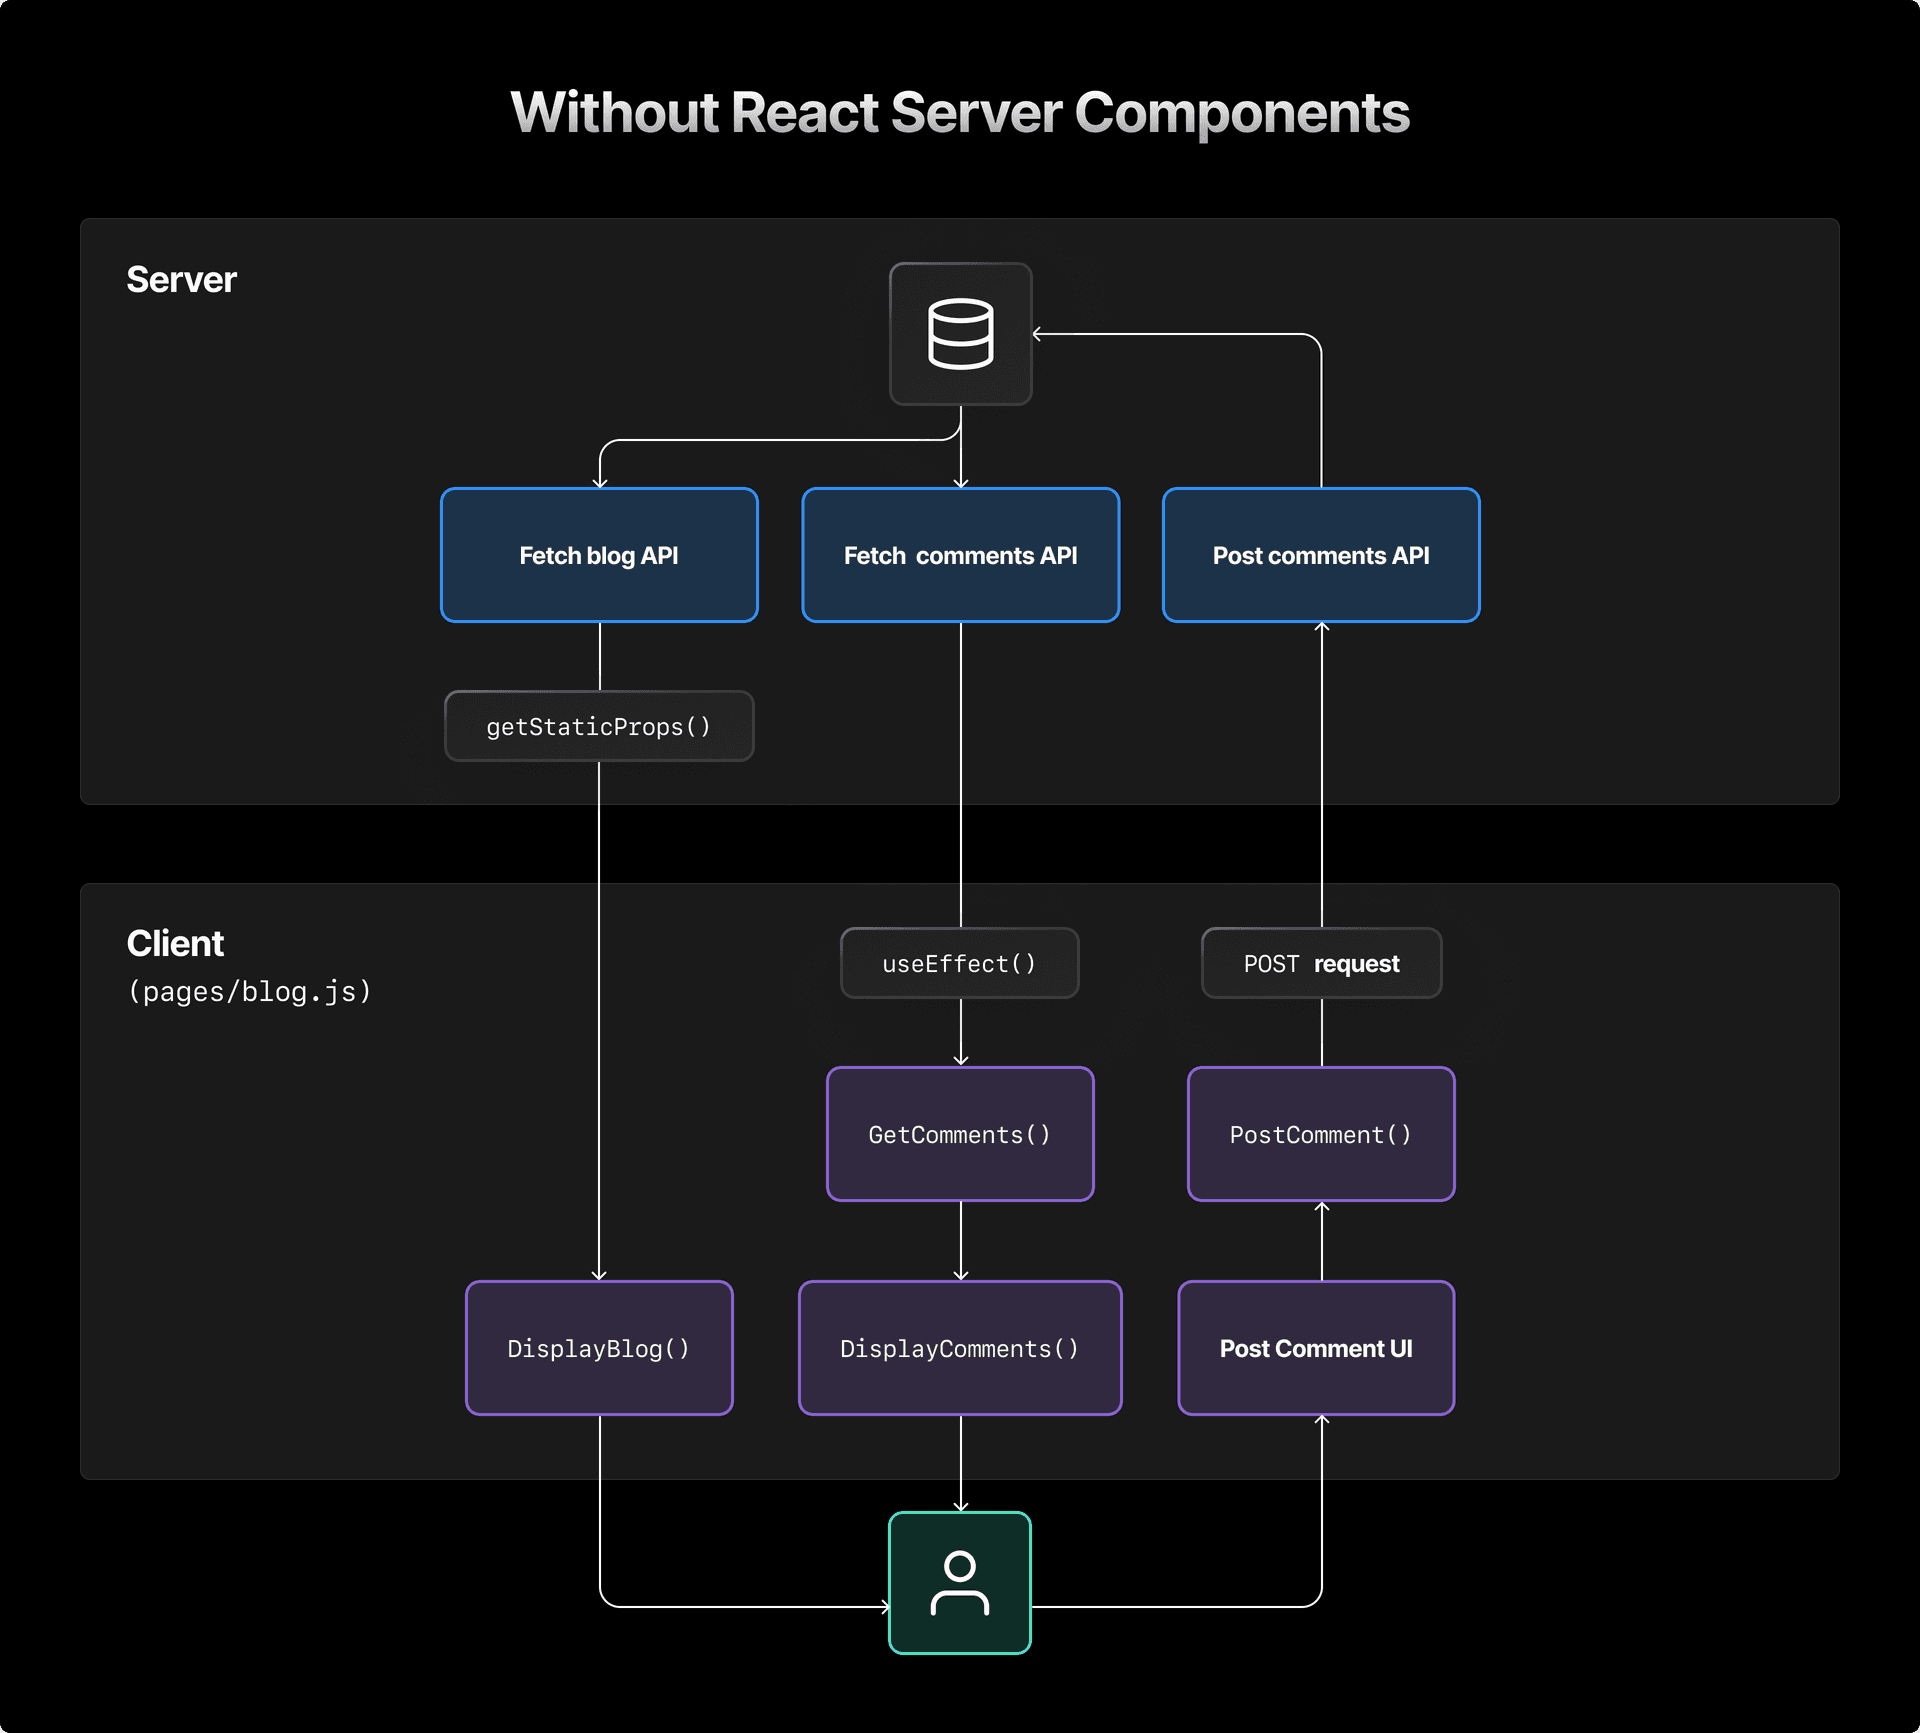Click the Without React Server Components title

[x=959, y=113]
